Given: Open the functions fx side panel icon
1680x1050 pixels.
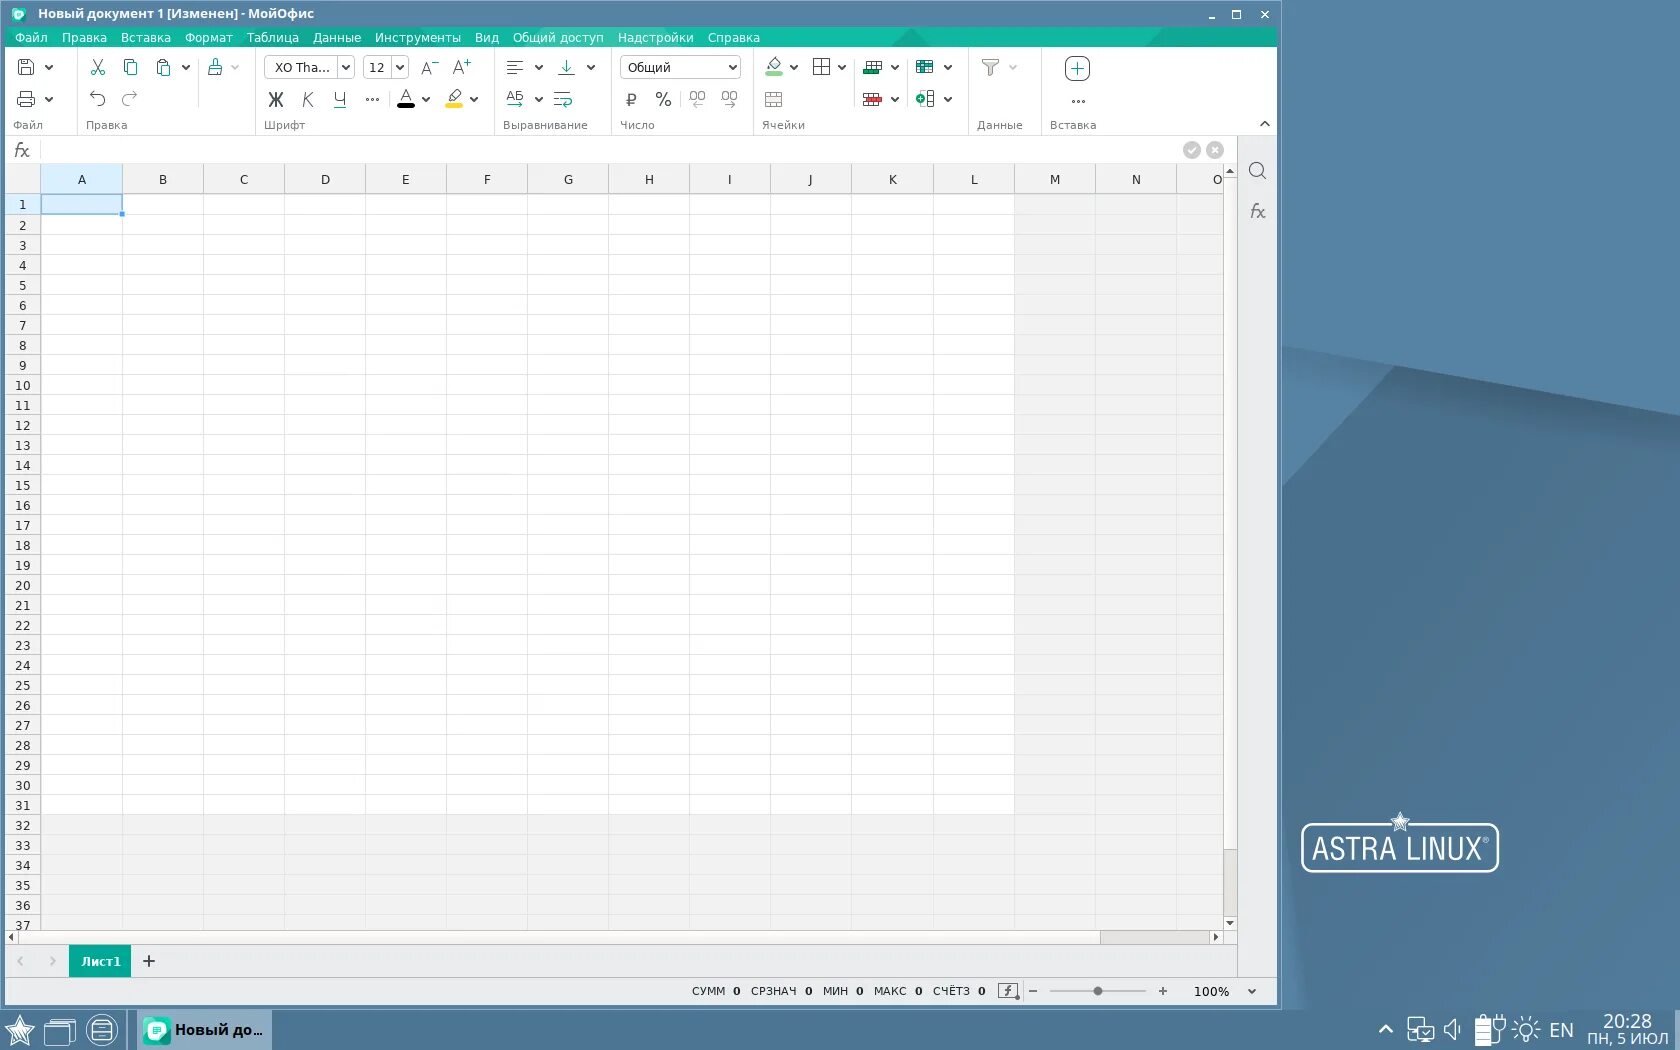Looking at the screenshot, I should click(1257, 211).
